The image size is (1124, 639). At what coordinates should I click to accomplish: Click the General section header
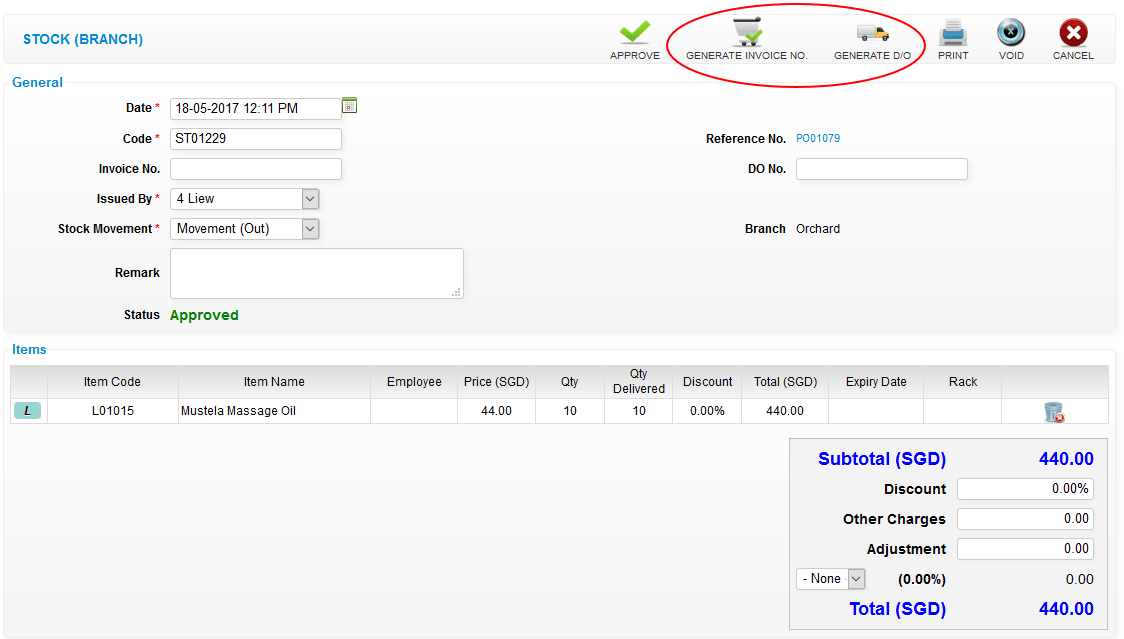(37, 82)
